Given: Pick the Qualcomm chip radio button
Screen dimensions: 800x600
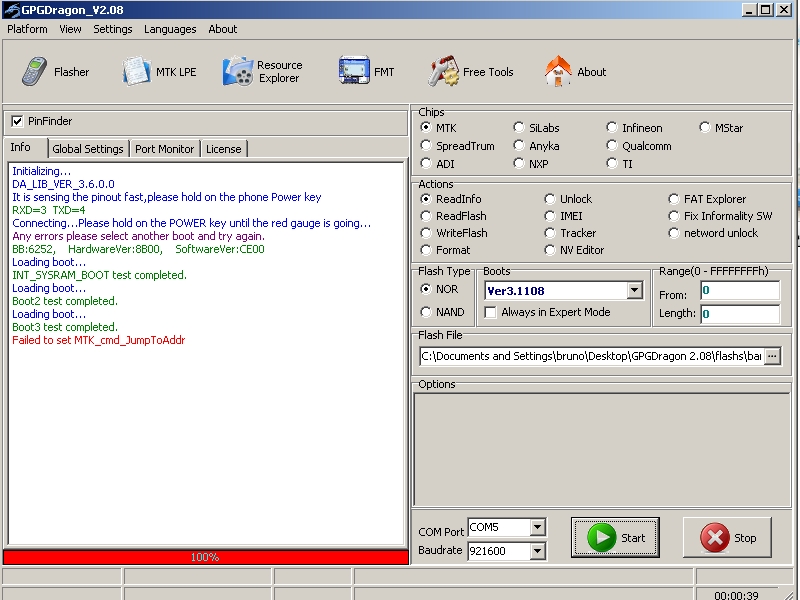Looking at the screenshot, I should (x=611, y=146).
